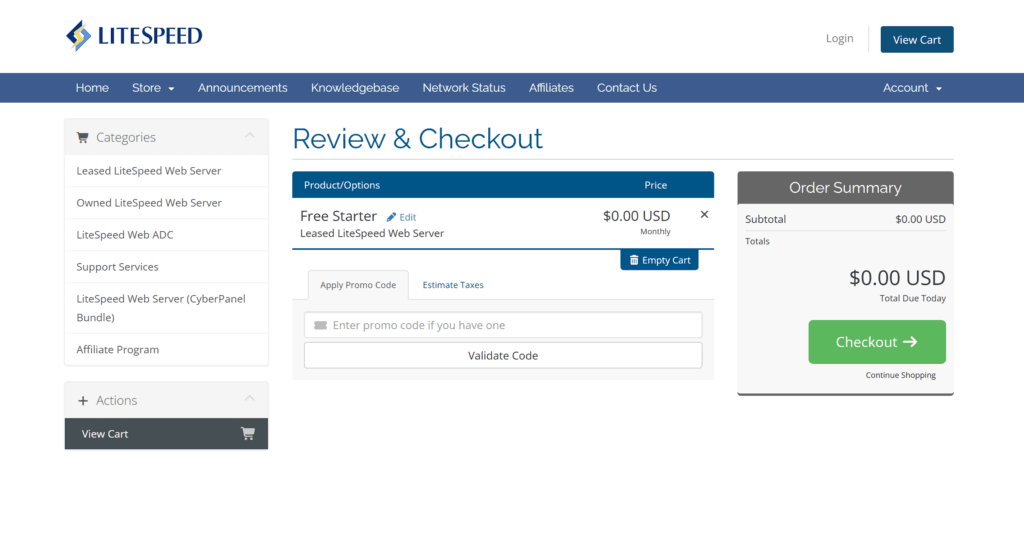Click the ticket icon in promo code field
The width and height of the screenshot is (1024, 559).
pos(320,325)
